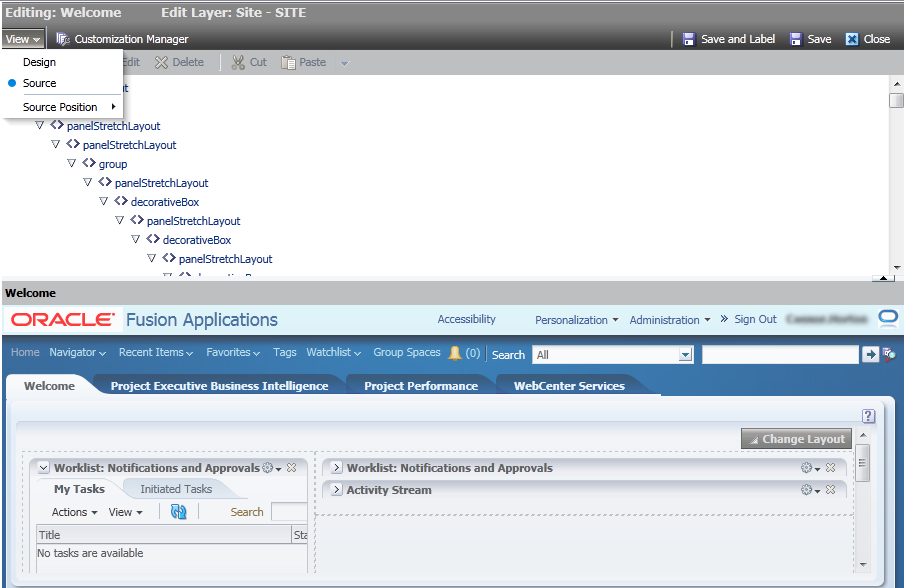Open the Customization Manager

[x=122, y=39]
